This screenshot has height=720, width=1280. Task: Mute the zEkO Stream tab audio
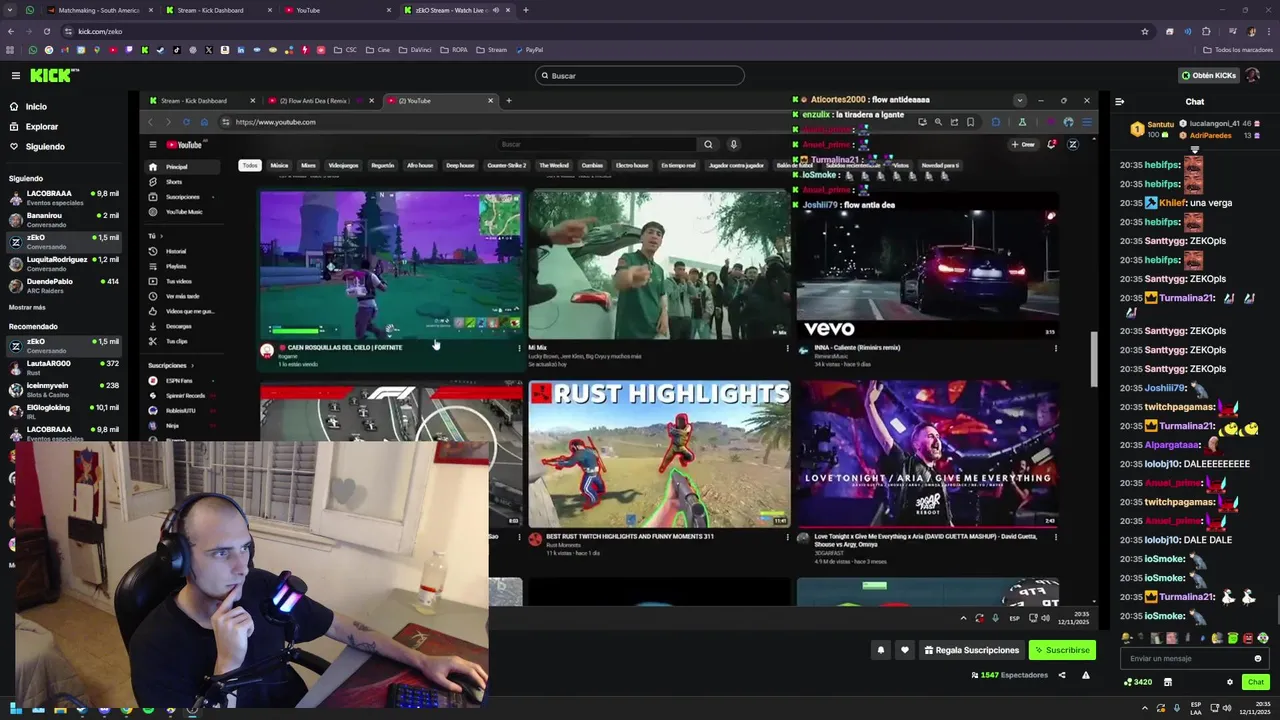496,10
